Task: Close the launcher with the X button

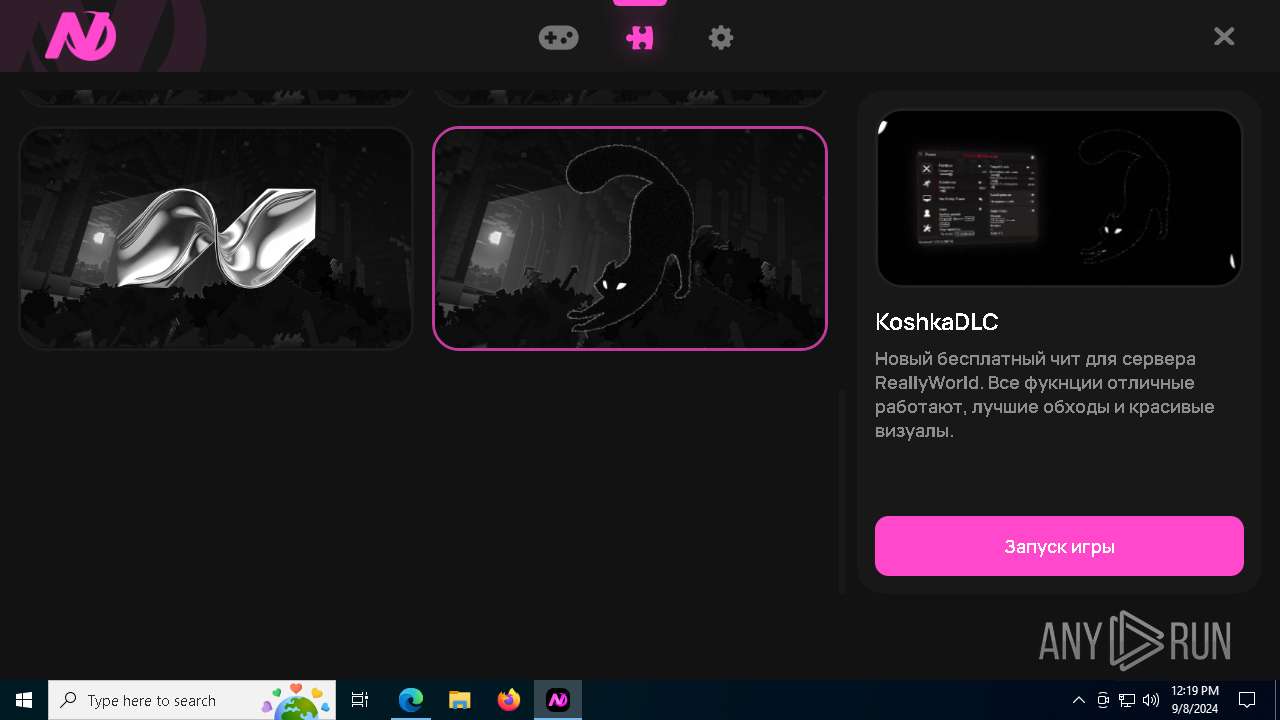Action: (x=1224, y=37)
